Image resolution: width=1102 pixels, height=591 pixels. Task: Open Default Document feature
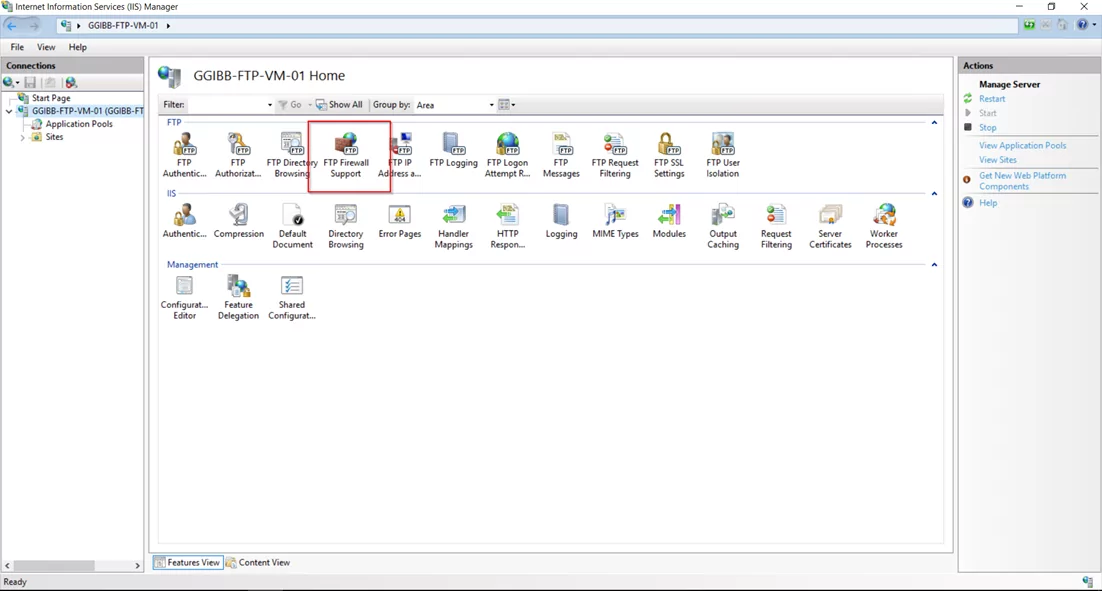(292, 226)
